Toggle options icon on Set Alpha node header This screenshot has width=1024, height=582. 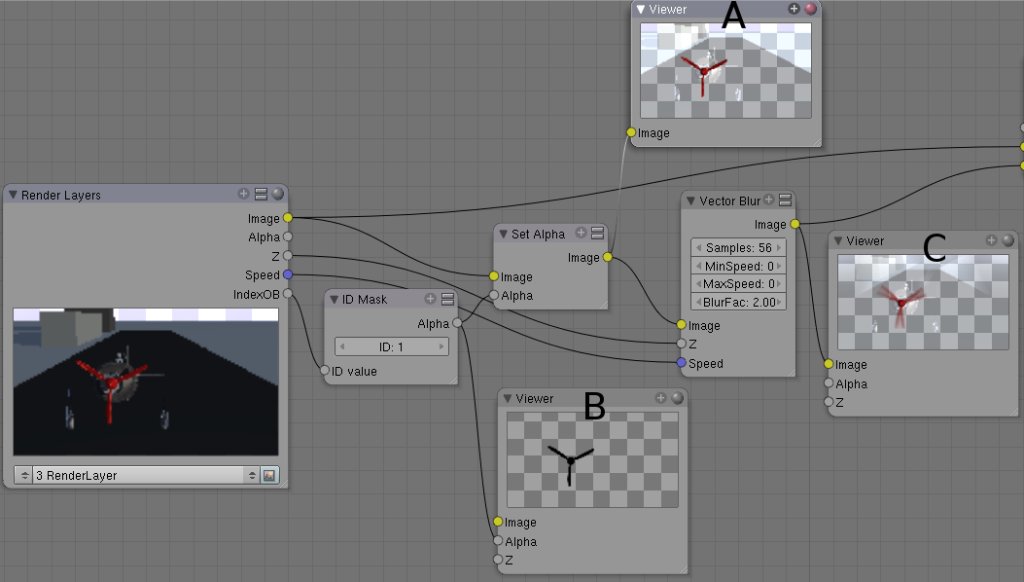[x=598, y=233]
